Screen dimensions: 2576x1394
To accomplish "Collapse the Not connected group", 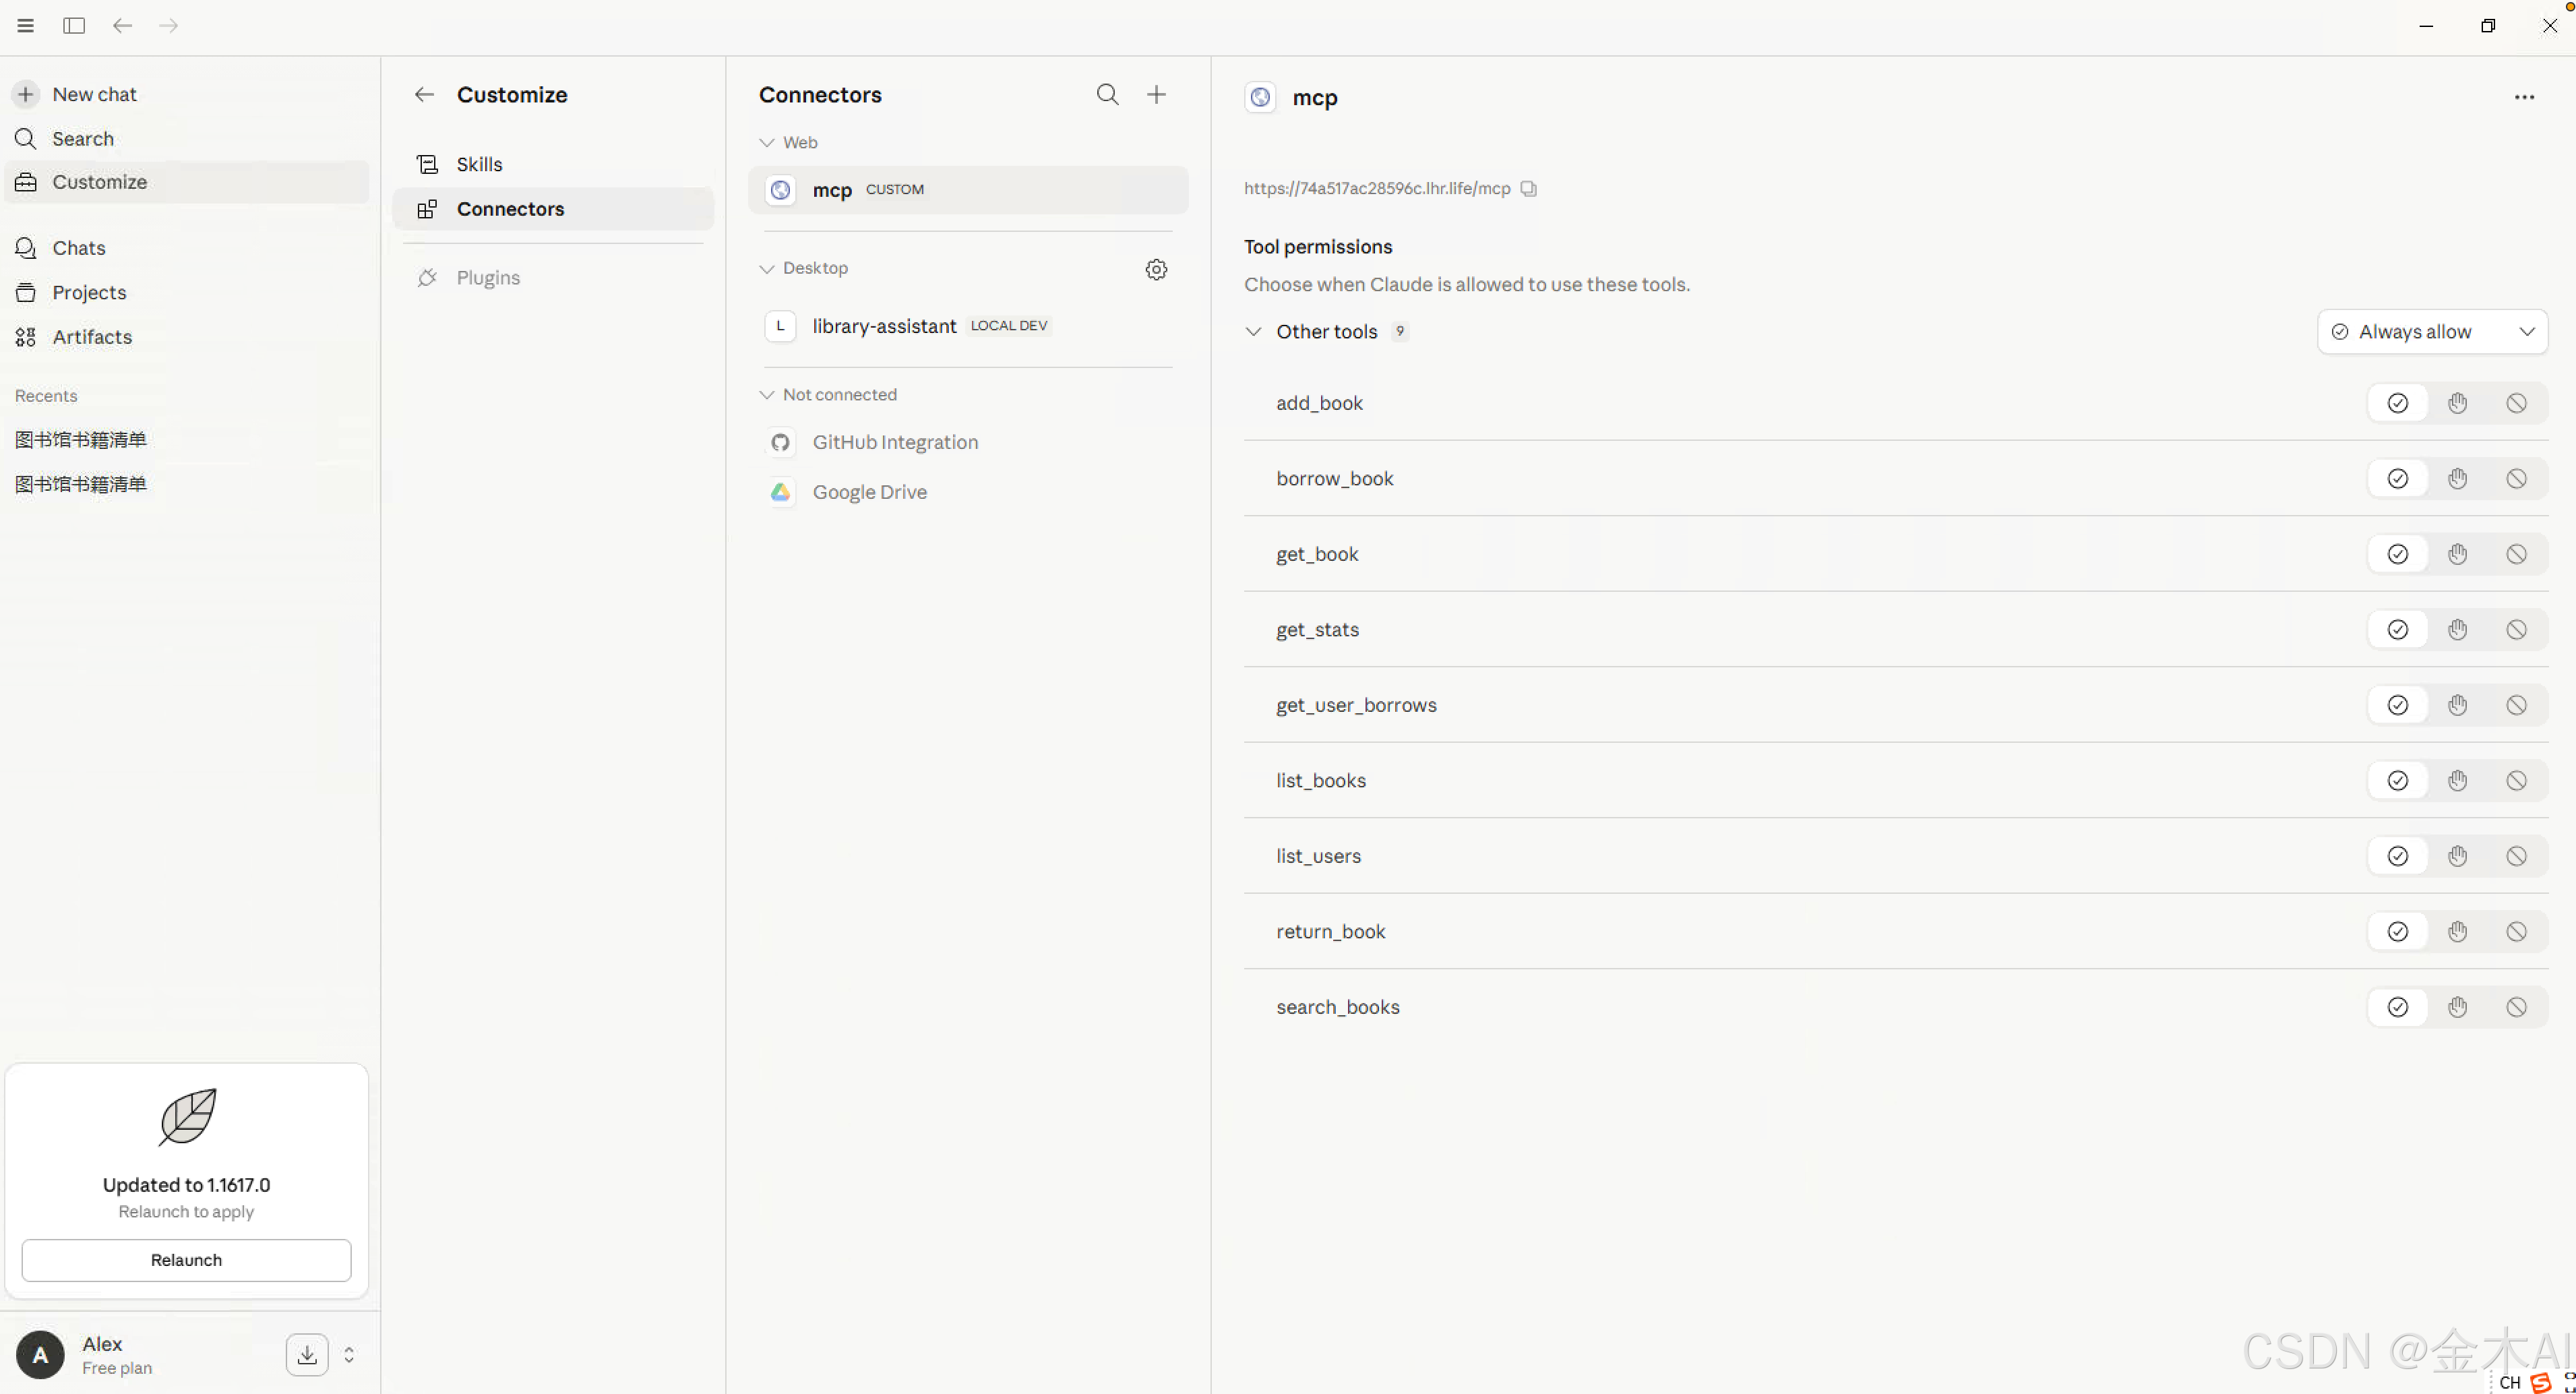I will point(767,394).
